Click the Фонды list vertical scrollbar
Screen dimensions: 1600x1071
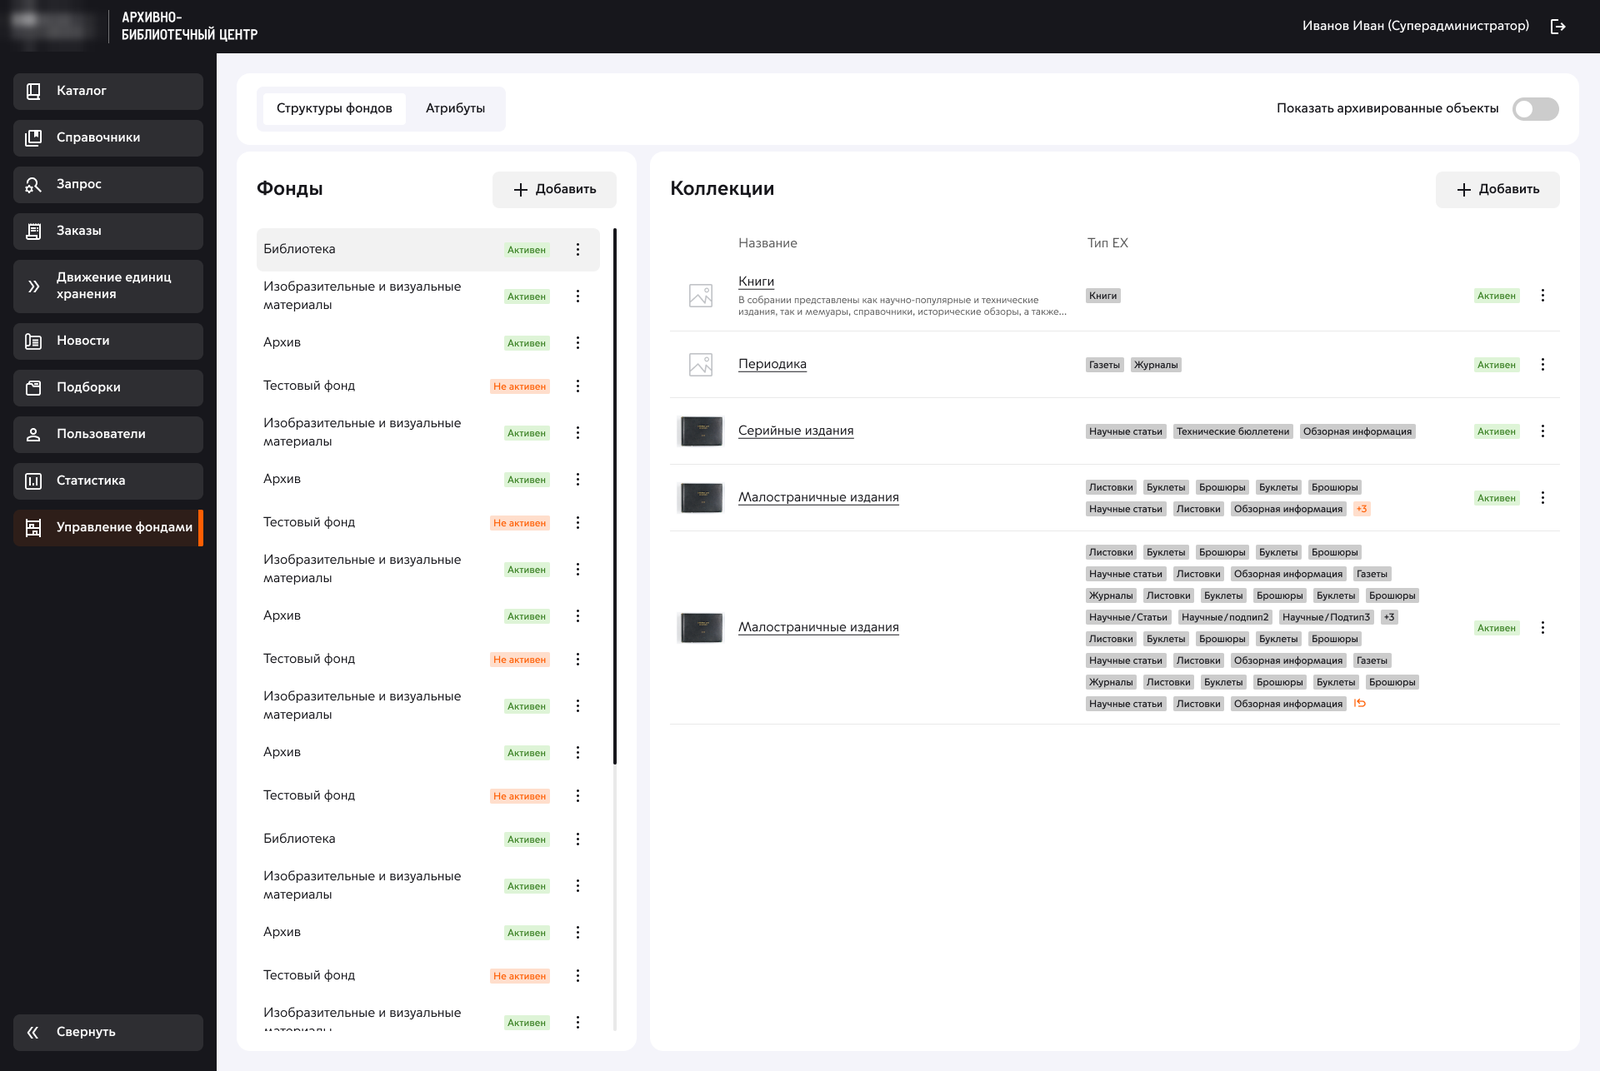pos(615,497)
